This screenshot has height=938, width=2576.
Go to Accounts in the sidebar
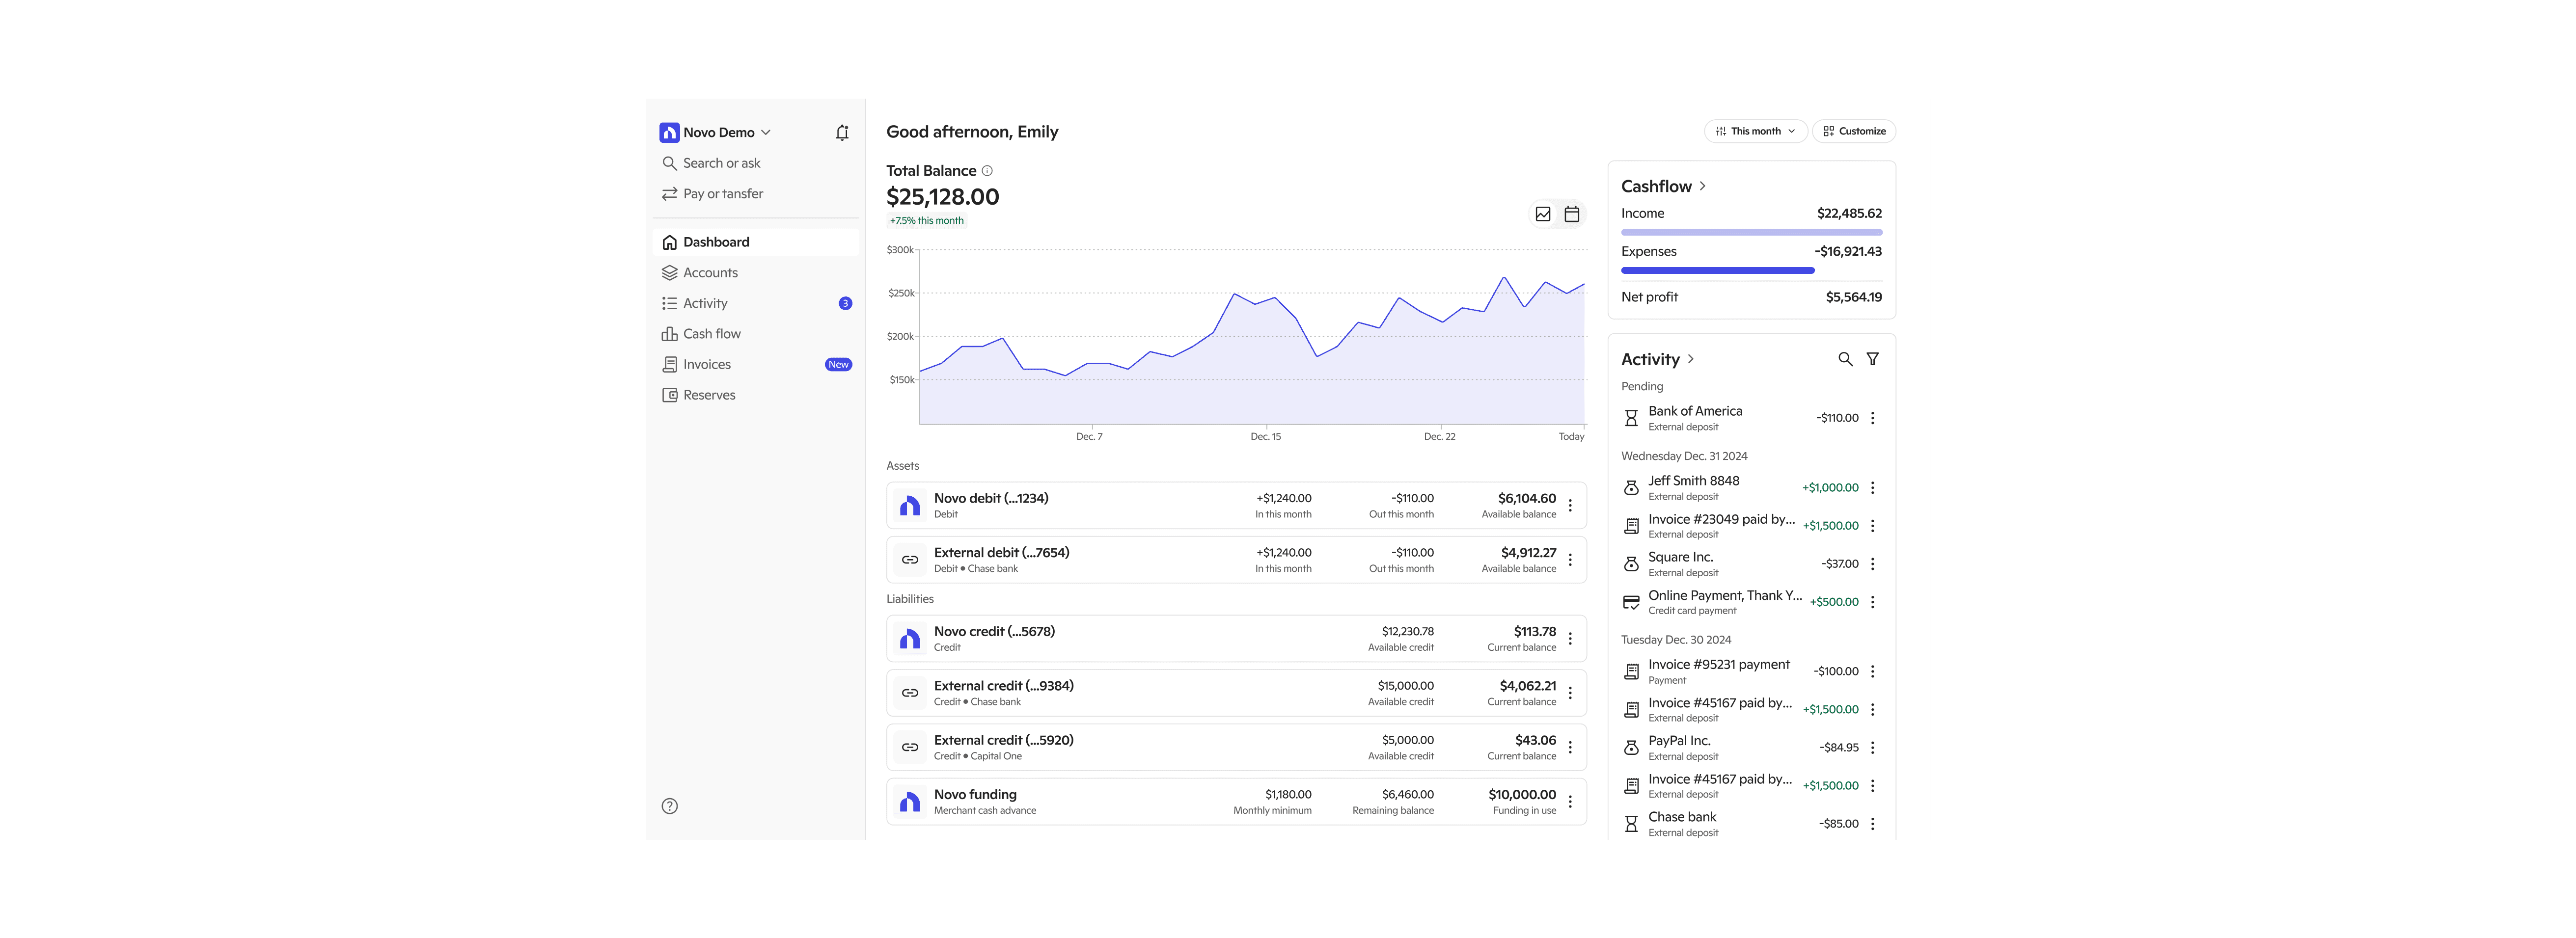[710, 273]
